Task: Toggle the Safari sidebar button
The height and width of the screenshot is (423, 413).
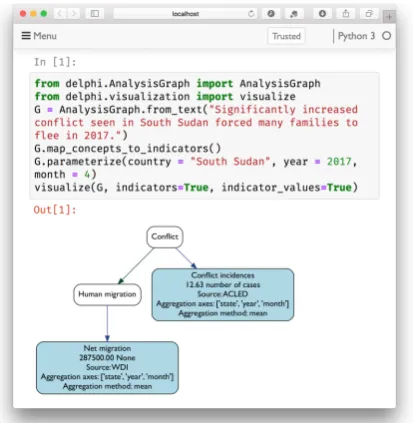Action: (x=95, y=14)
